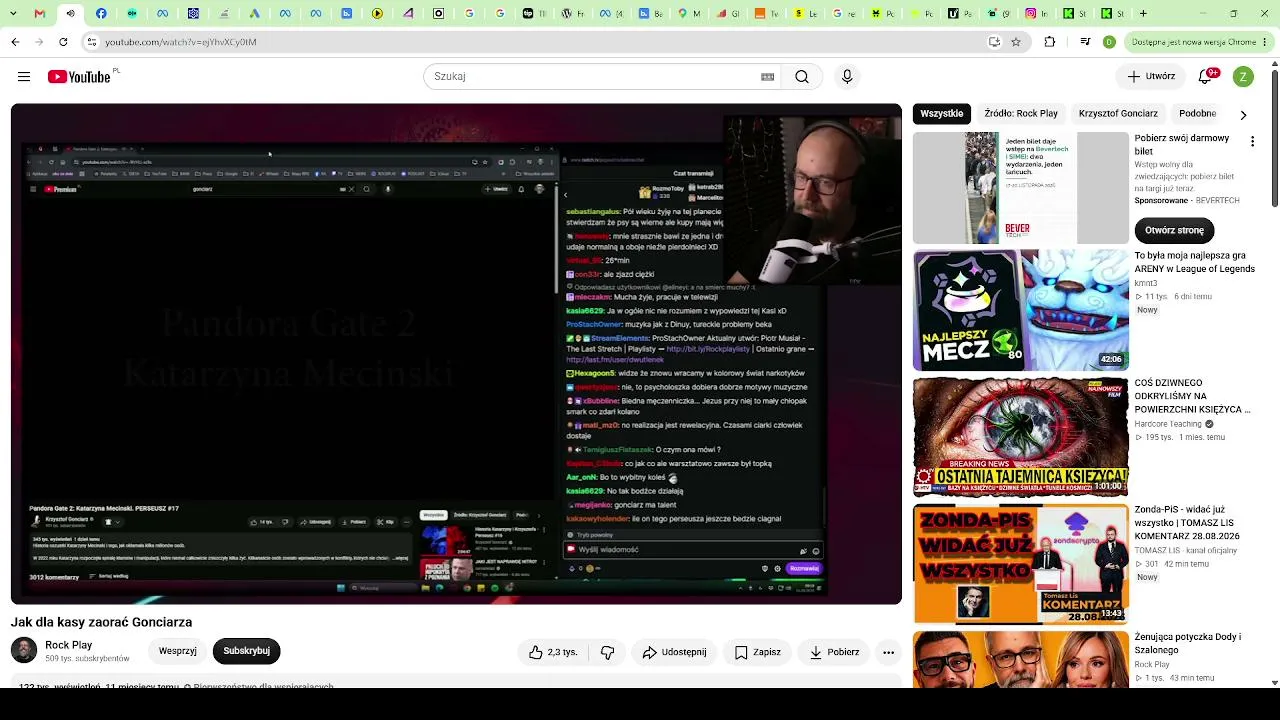Open title 'Żenująca potyczka Dody i Szalonego'
This screenshot has height=720, width=1280.
pyautogui.click(x=1187, y=643)
